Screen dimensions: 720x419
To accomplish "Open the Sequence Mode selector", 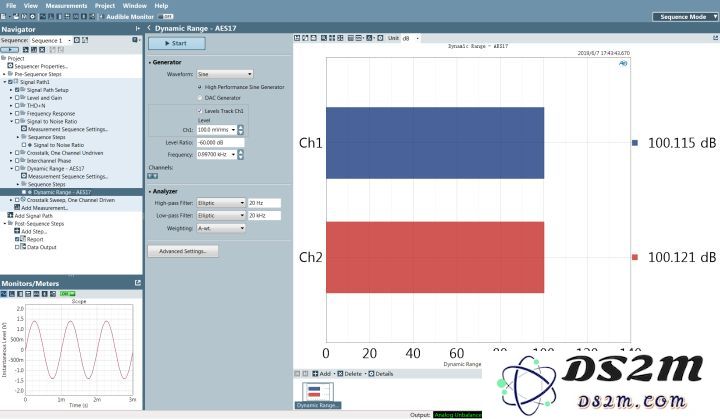I will (x=685, y=17).
